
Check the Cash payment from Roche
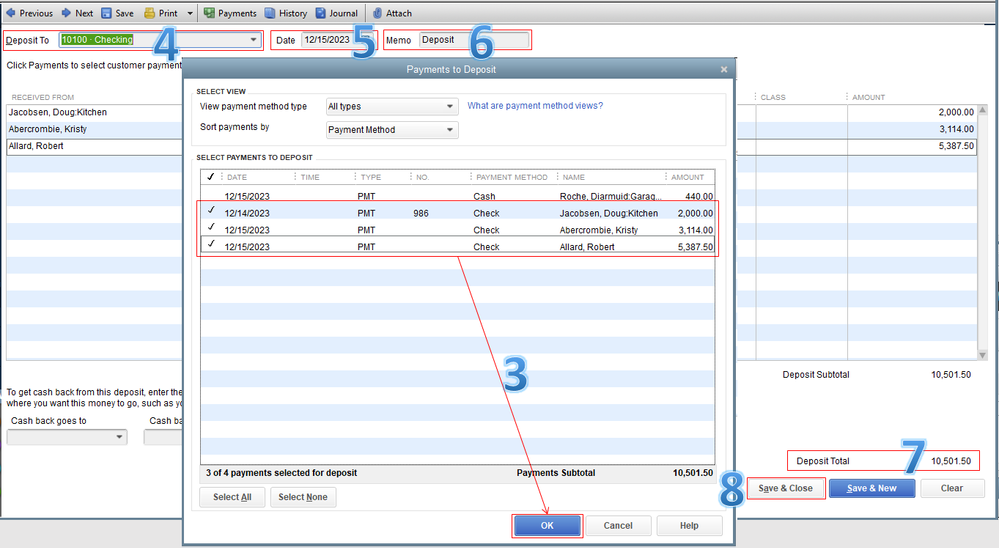[x=211, y=196]
